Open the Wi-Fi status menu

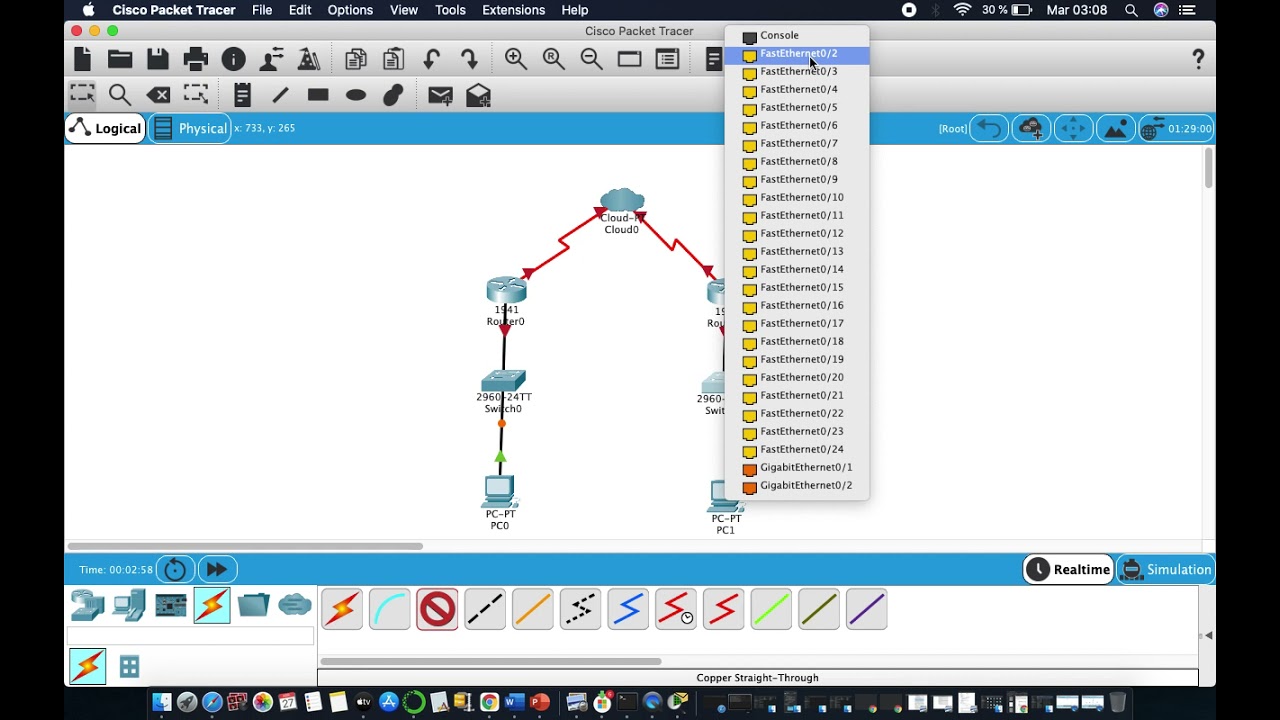pos(962,10)
